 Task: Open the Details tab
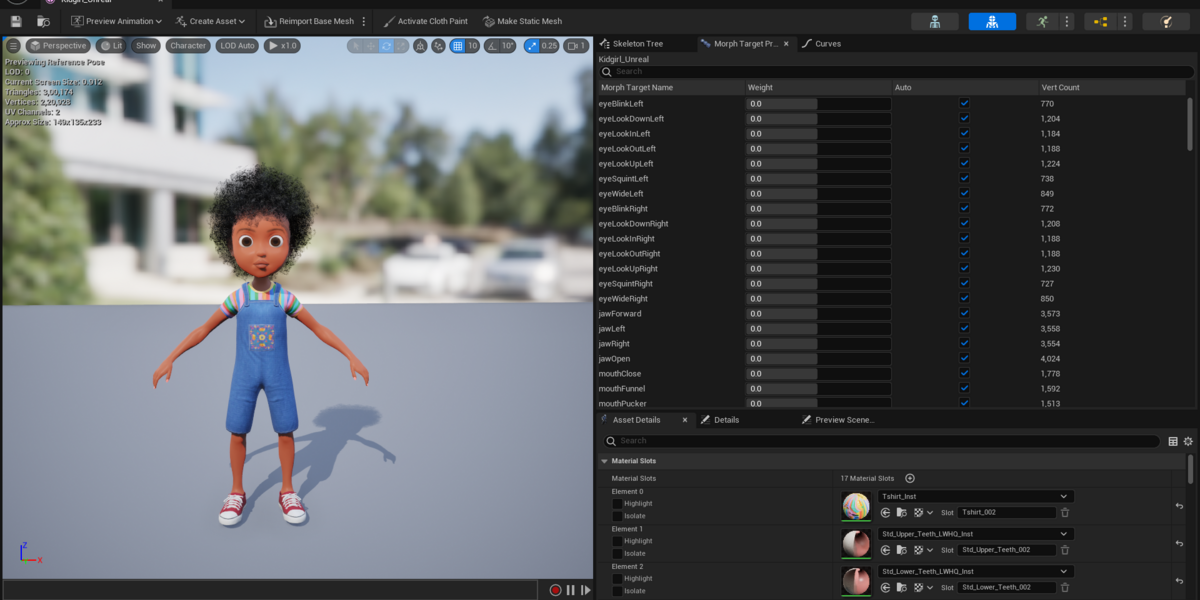pos(720,420)
